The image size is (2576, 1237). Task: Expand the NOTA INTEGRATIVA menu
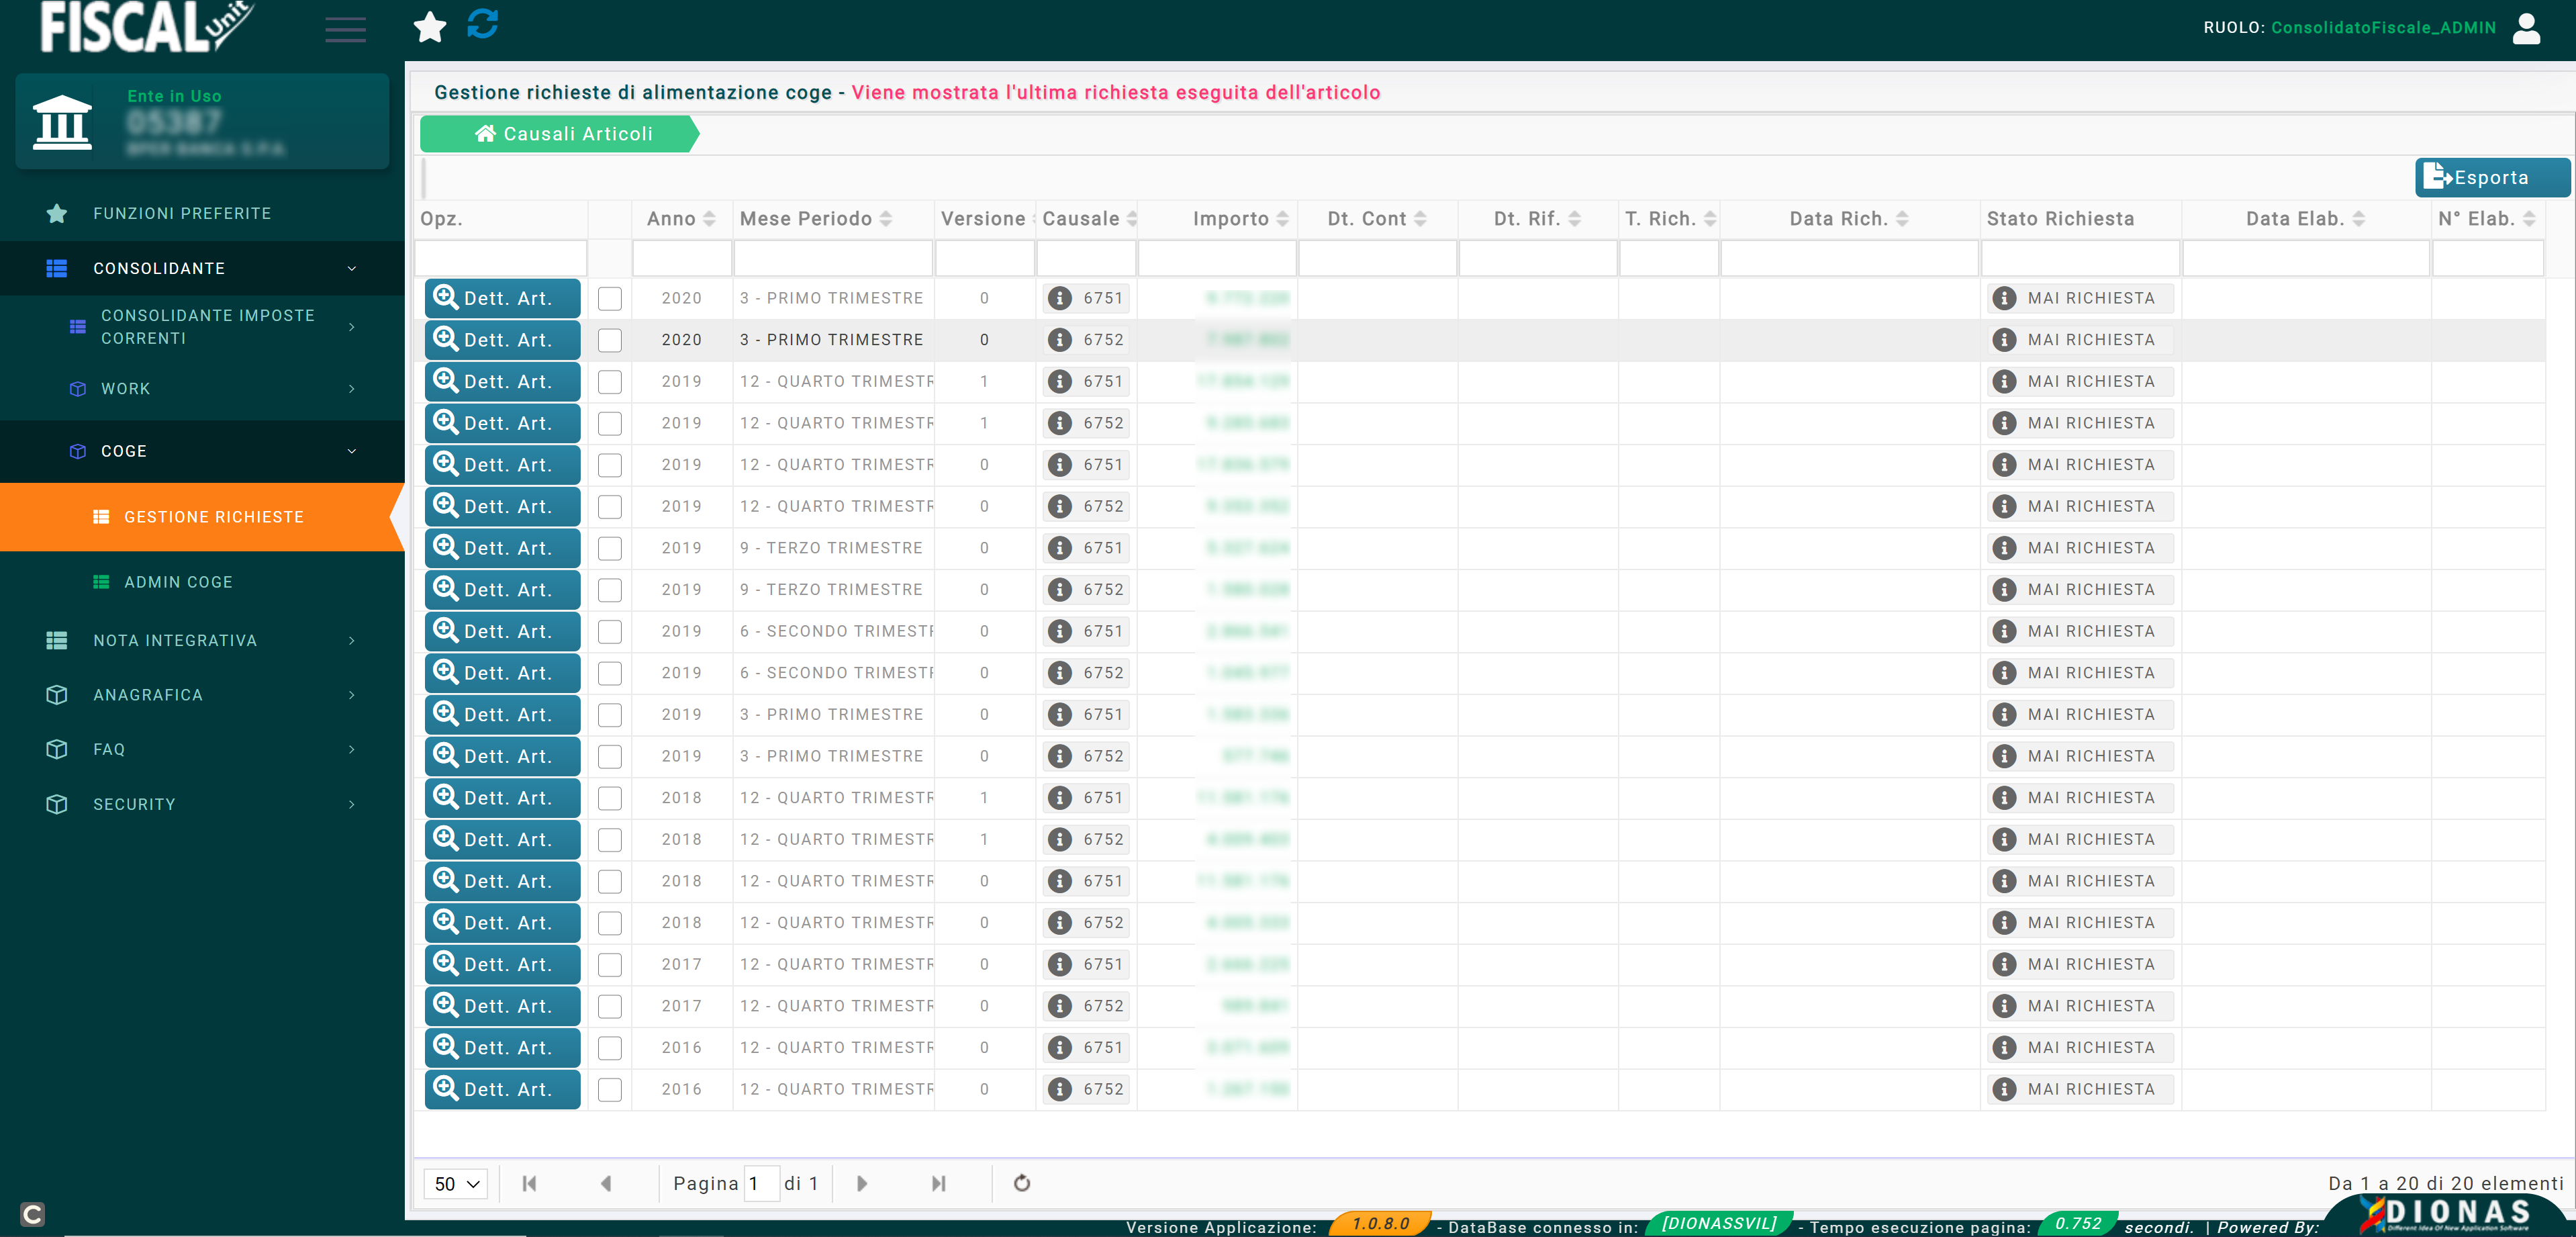point(352,641)
